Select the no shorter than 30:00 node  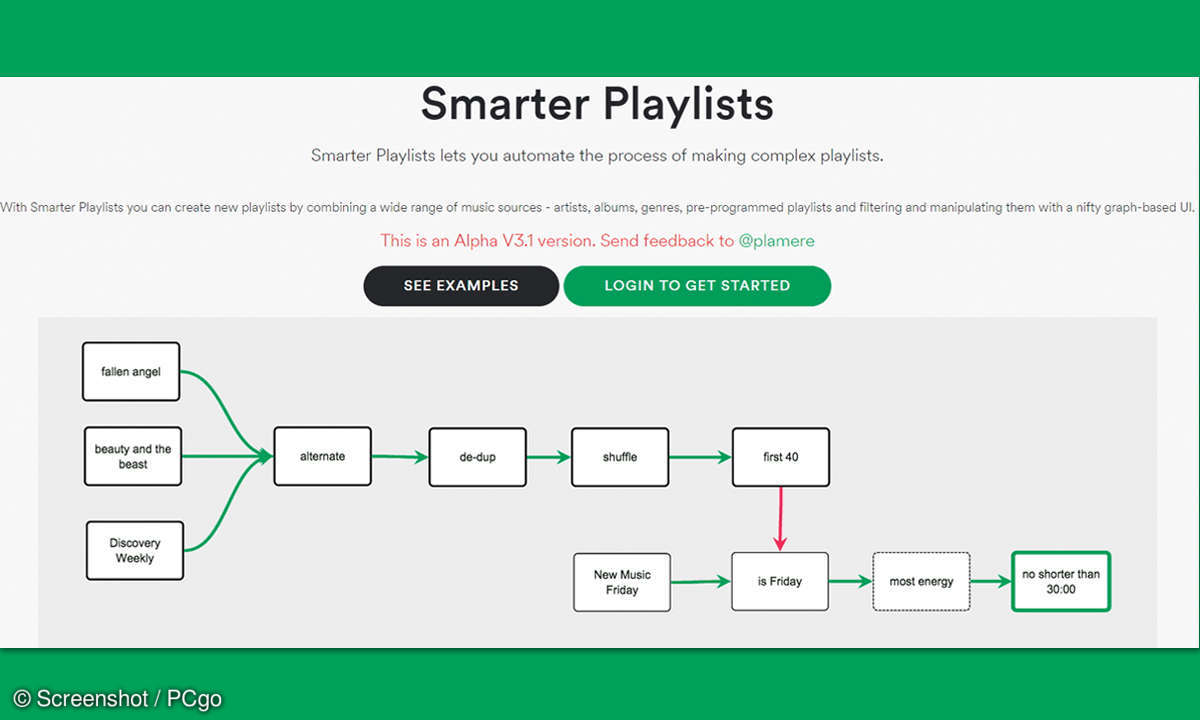(1061, 582)
